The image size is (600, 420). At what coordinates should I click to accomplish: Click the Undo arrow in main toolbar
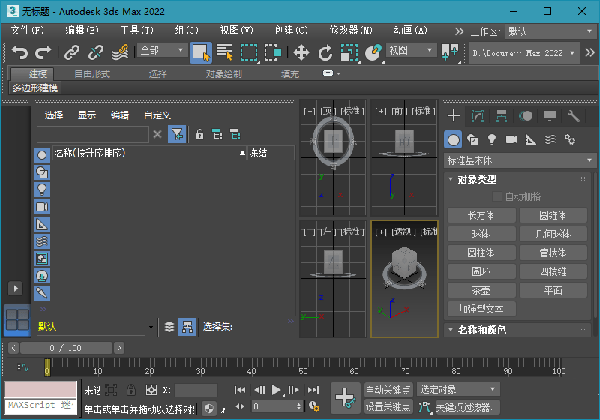click(19, 52)
